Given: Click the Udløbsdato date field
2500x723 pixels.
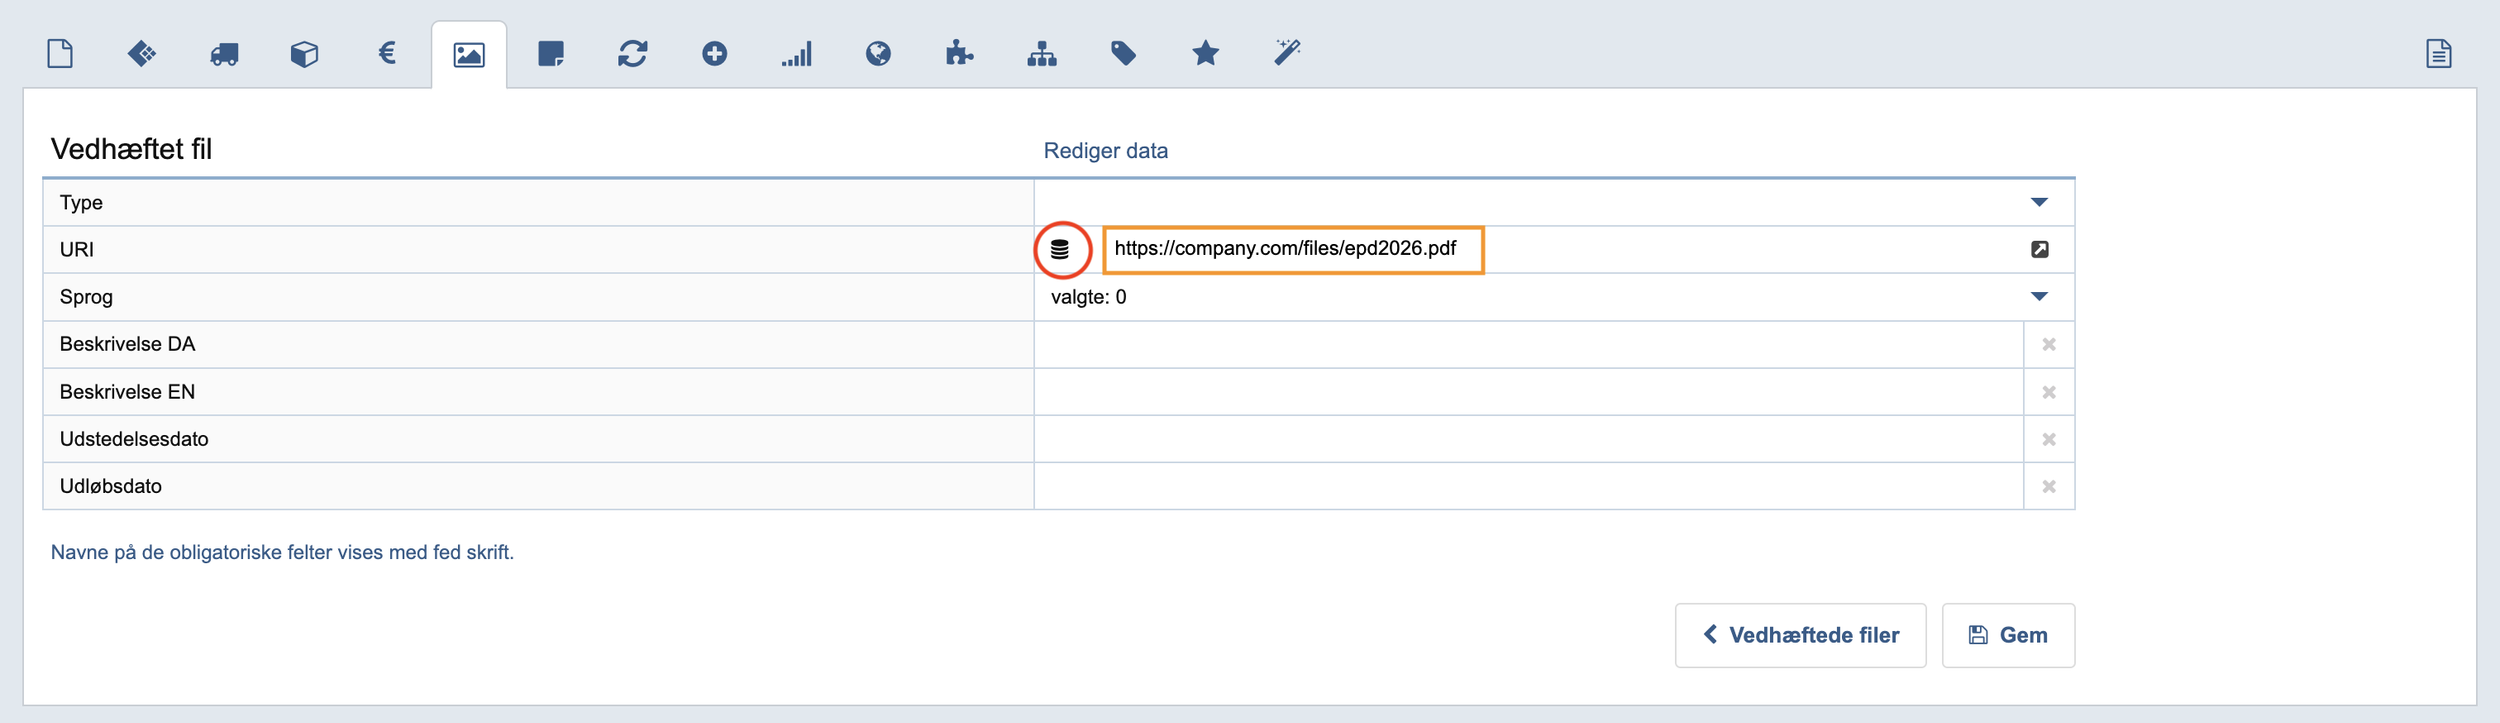Looking at the screenshot, I should pyautogui.click(x=1528, y=486).
